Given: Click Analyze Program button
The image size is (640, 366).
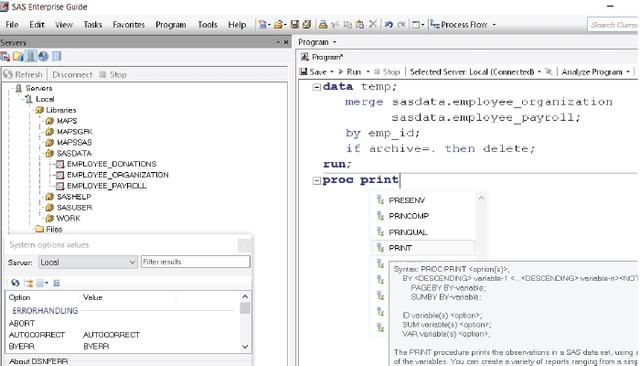Looking at the screenshot, I should pos(592,72).
